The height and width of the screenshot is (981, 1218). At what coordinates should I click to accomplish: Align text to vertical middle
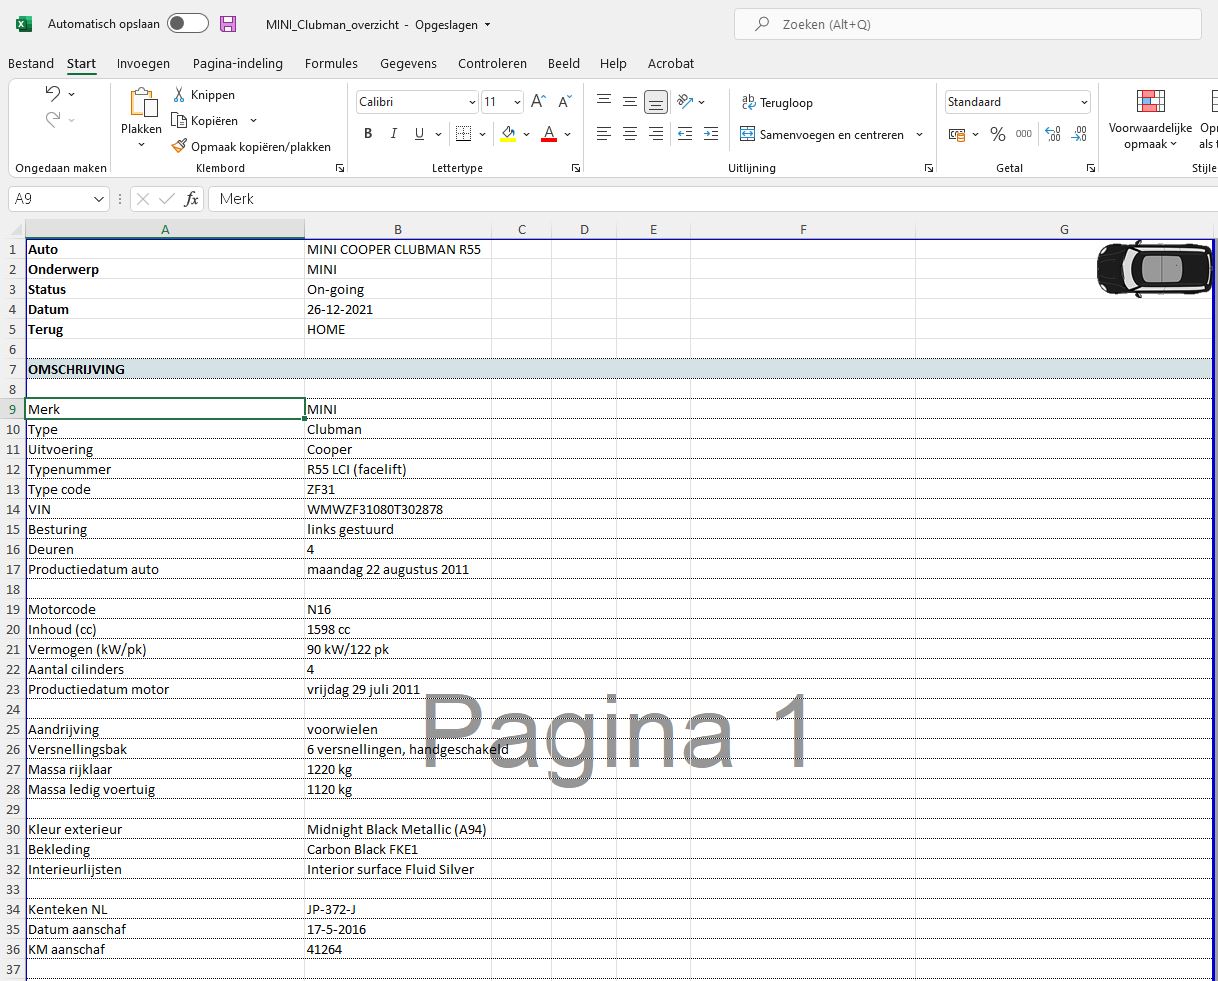[x=630, y=101]
